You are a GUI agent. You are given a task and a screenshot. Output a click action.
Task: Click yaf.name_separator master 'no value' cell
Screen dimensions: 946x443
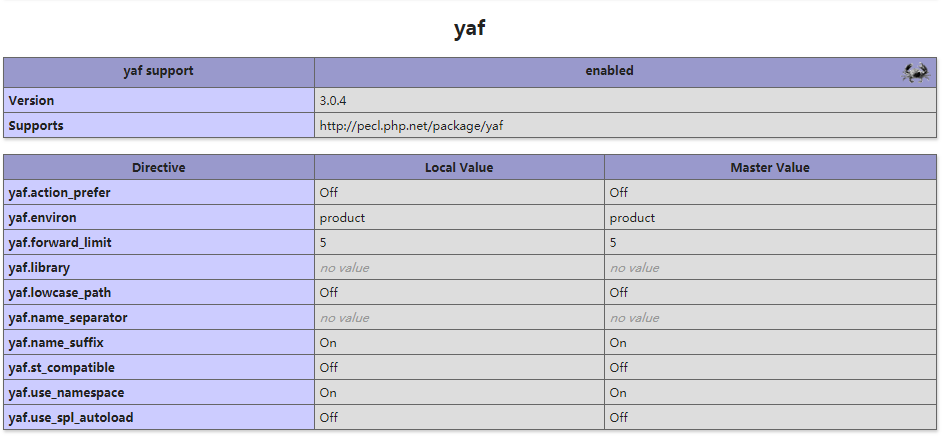[634, 318]
